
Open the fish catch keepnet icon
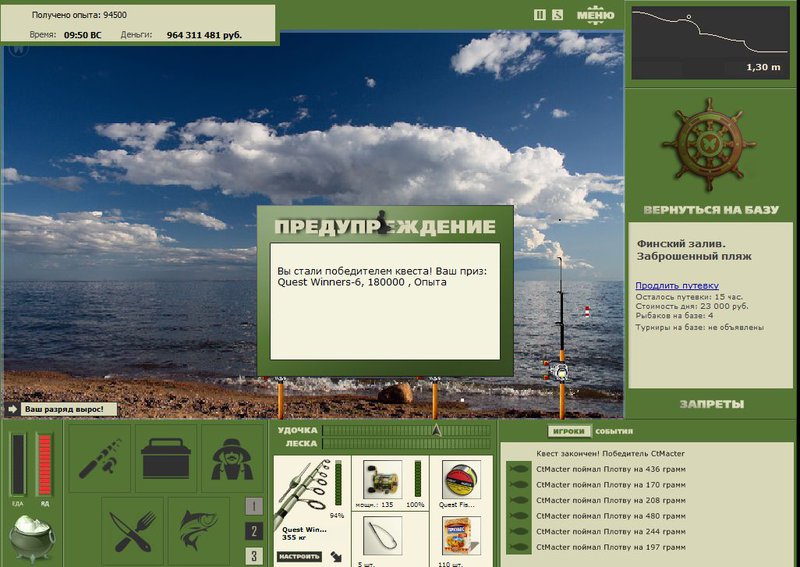(x=198, y=531)
